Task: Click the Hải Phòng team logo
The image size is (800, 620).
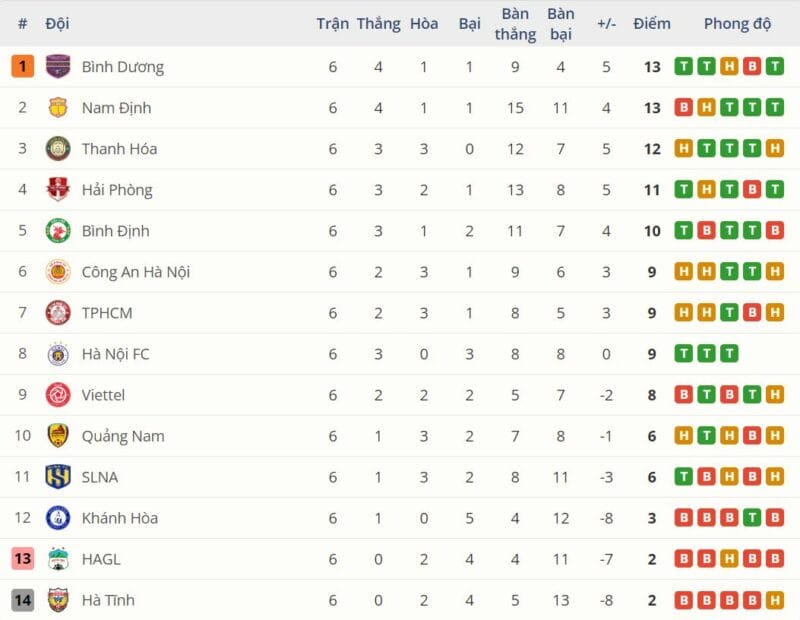Action: pos(58,190)
